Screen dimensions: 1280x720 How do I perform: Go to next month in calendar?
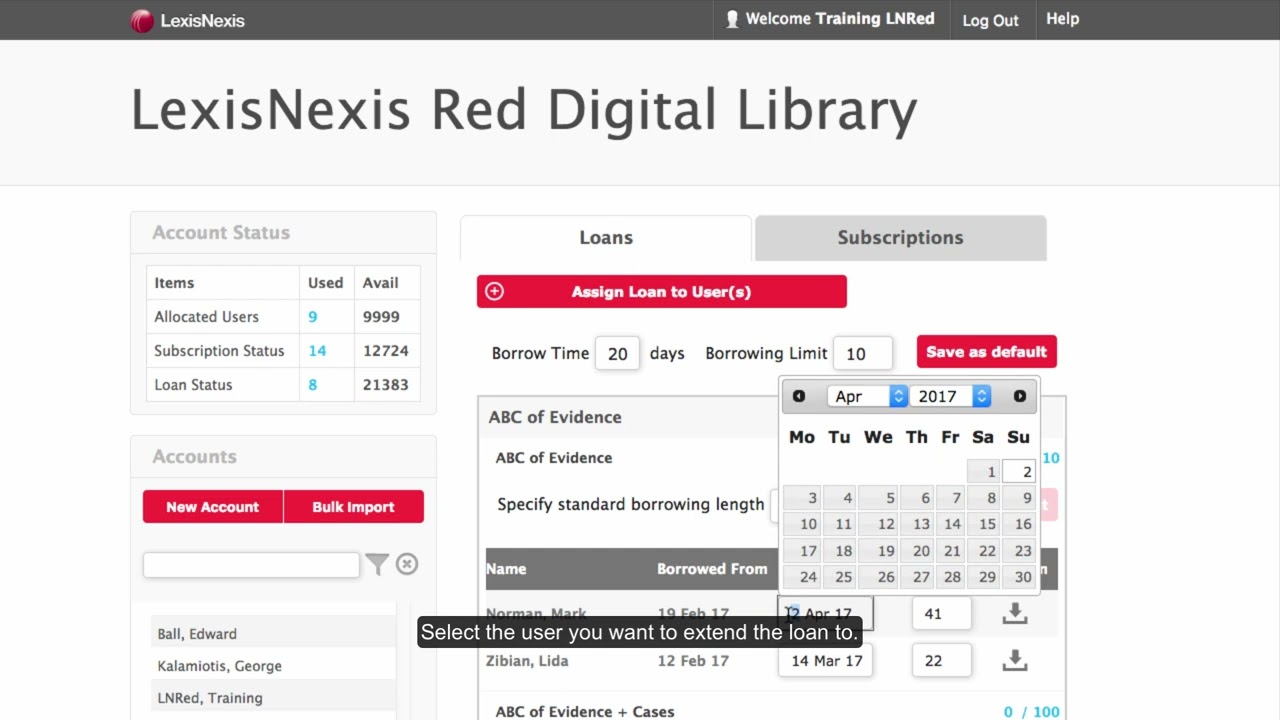[x=1020, y=396]
